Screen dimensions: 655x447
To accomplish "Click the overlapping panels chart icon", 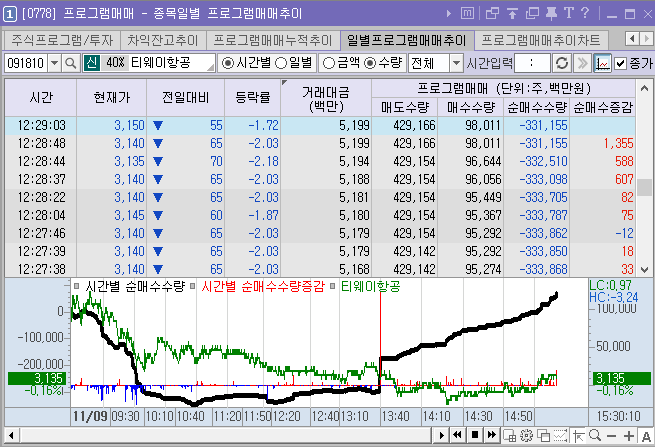I will pyautogui.click(x=543, y=436).
